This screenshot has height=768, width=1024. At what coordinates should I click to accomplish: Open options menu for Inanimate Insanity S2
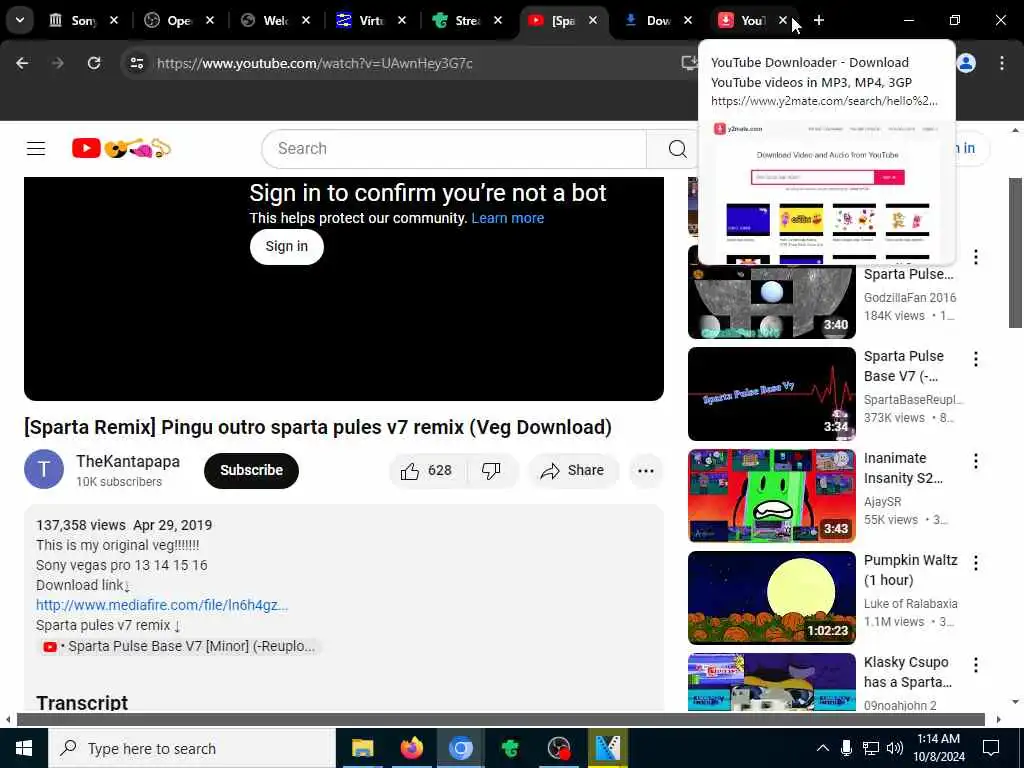pyautogui.click(x=976, y=461)
